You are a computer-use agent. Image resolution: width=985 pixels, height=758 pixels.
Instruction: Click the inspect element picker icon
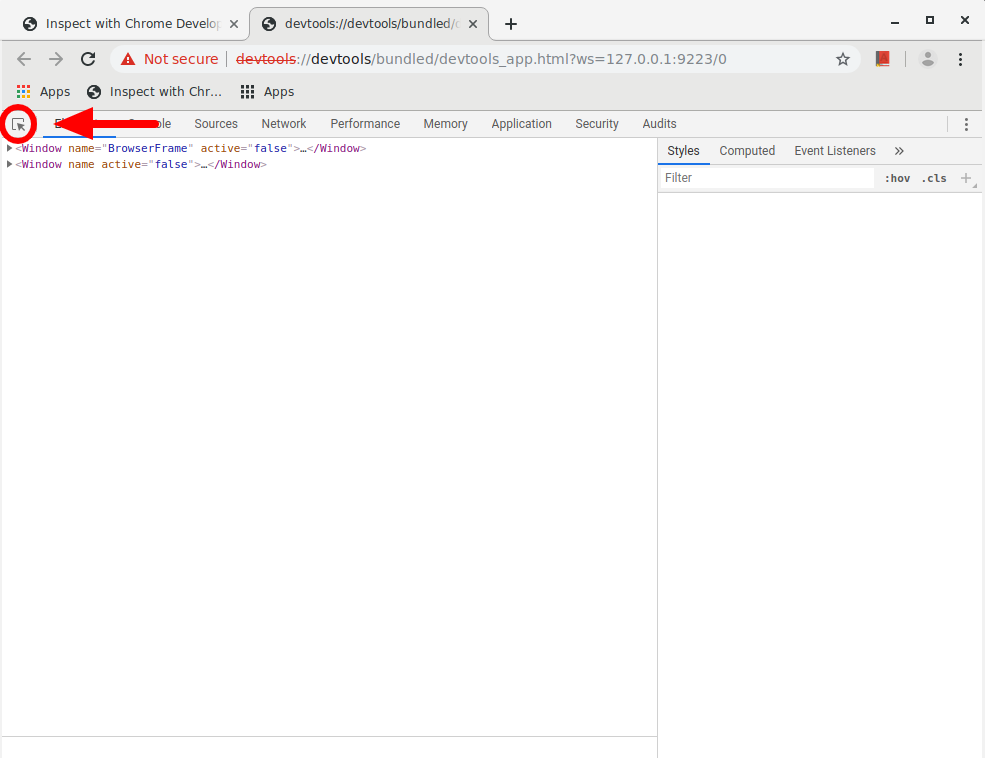(x=18, y=124)
